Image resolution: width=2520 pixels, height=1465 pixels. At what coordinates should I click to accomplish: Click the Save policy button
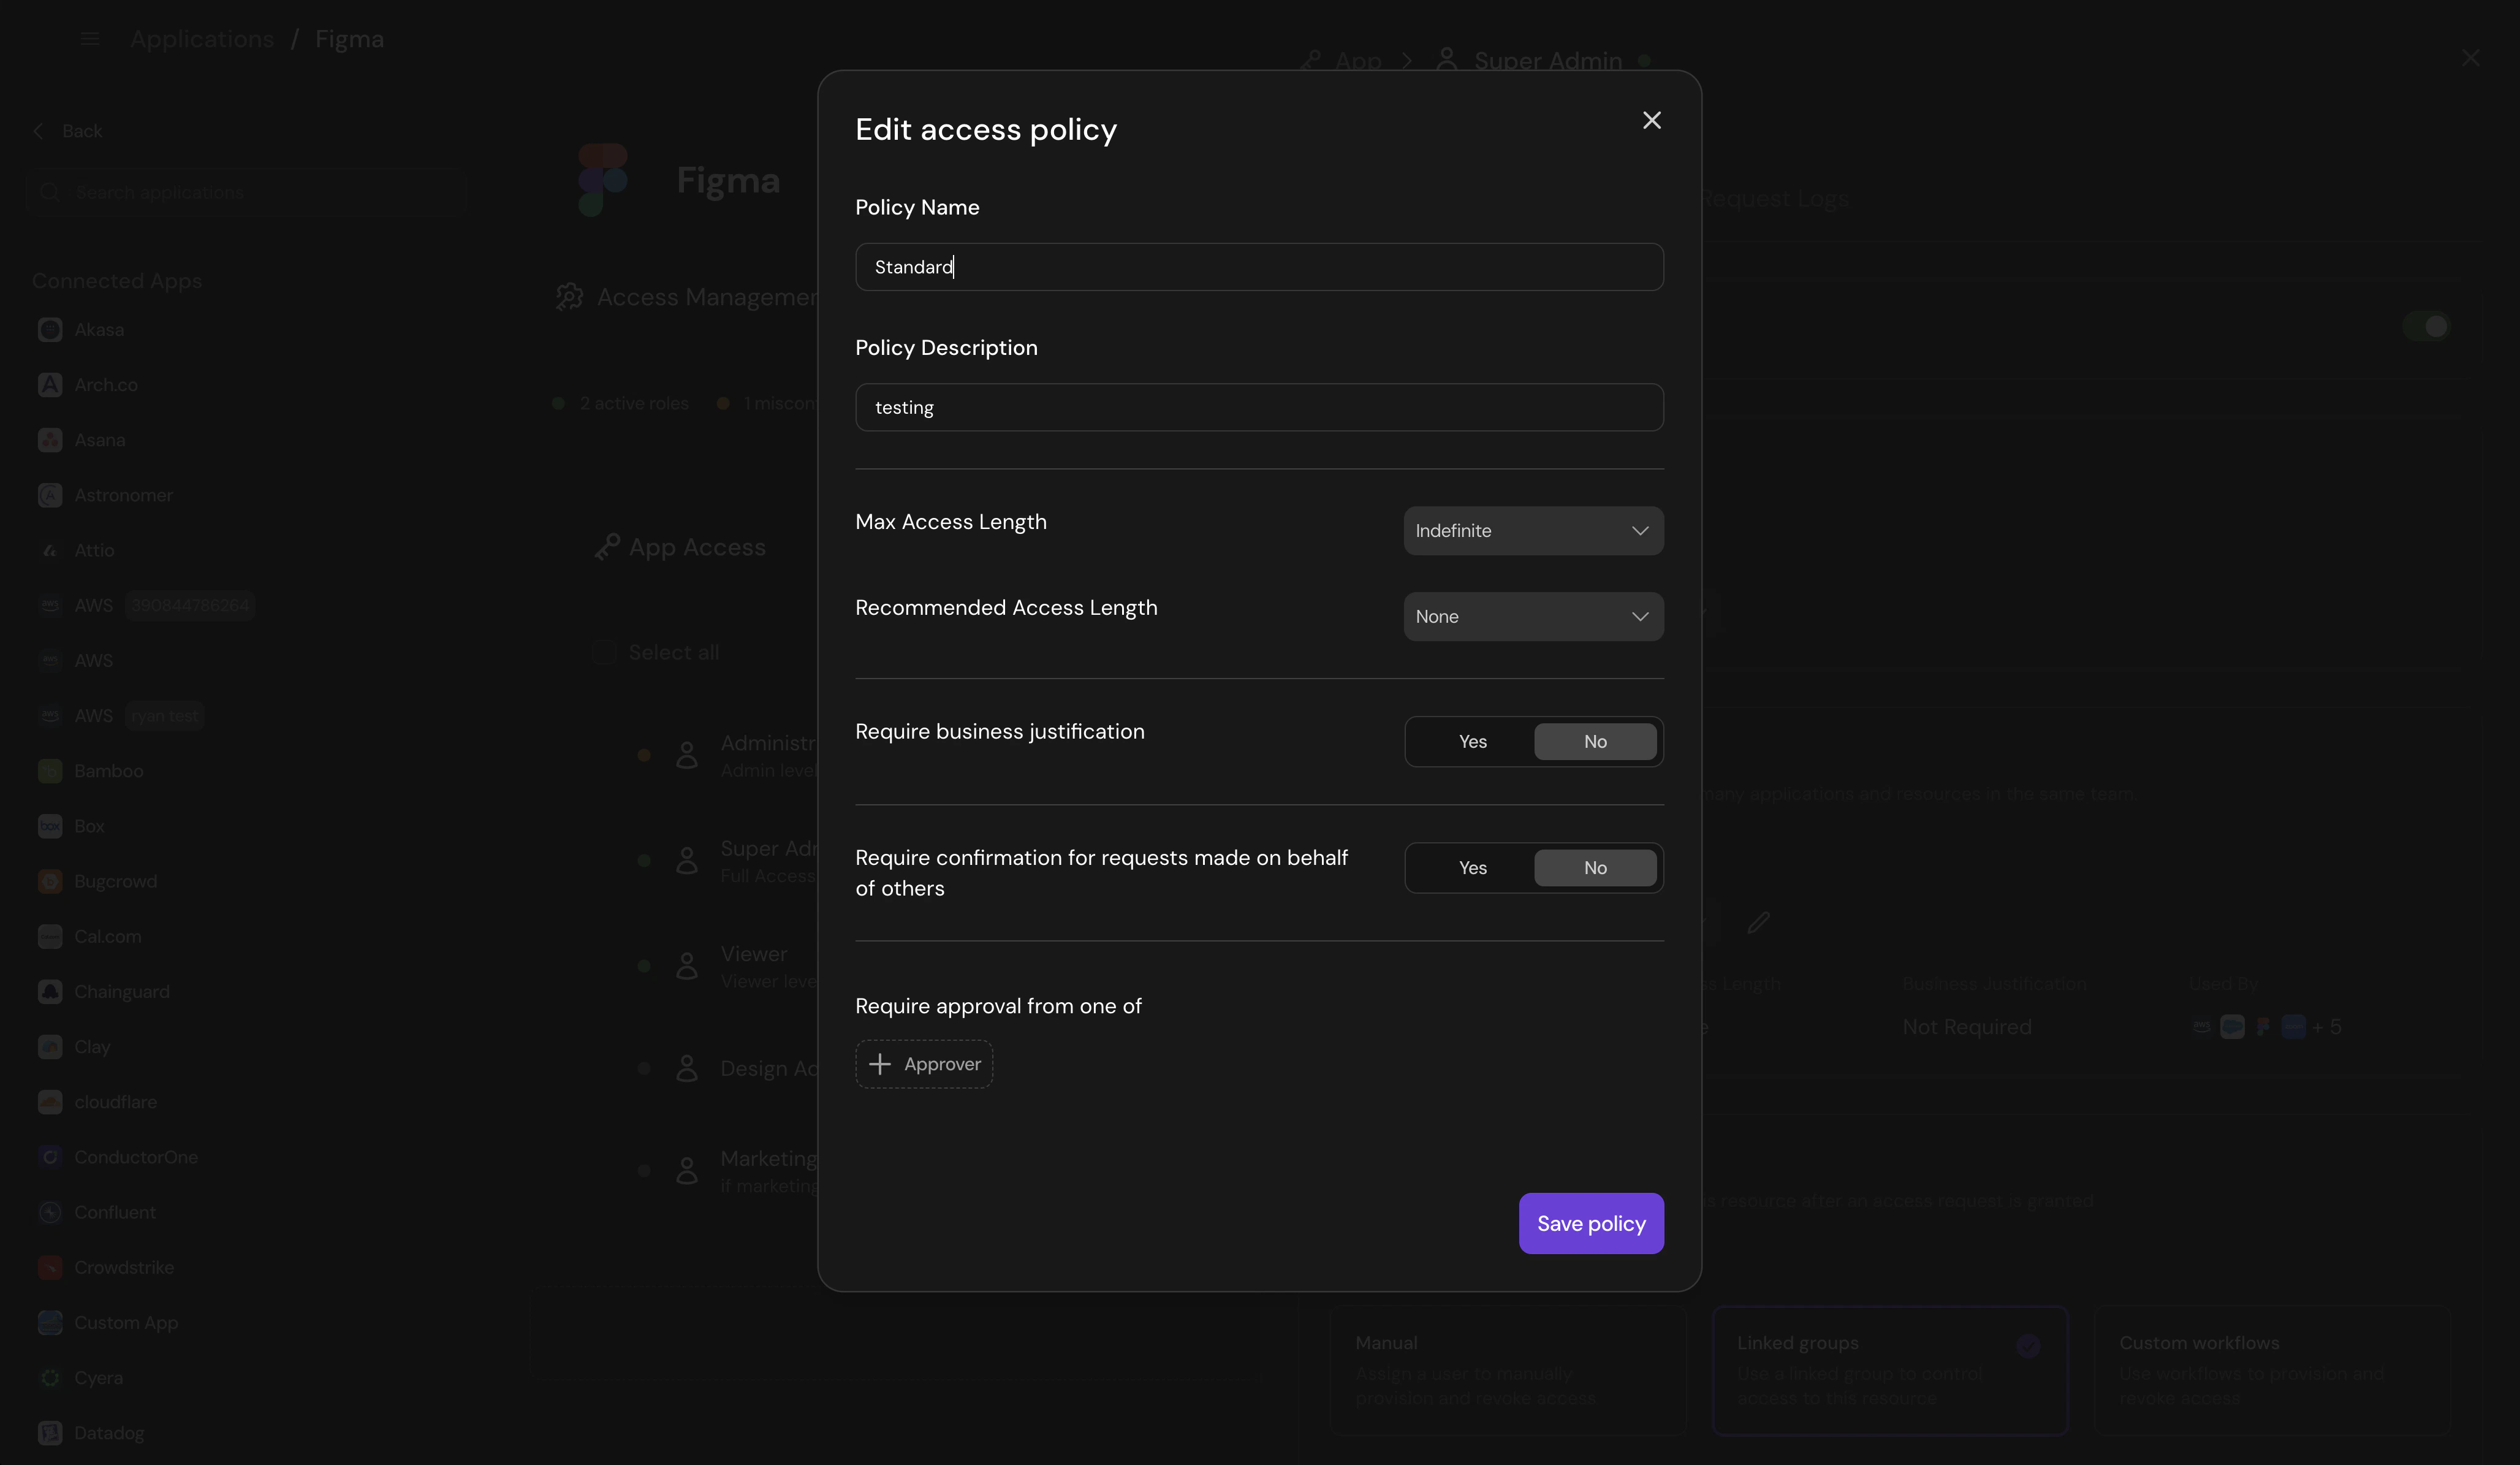coord(1590,1223)
